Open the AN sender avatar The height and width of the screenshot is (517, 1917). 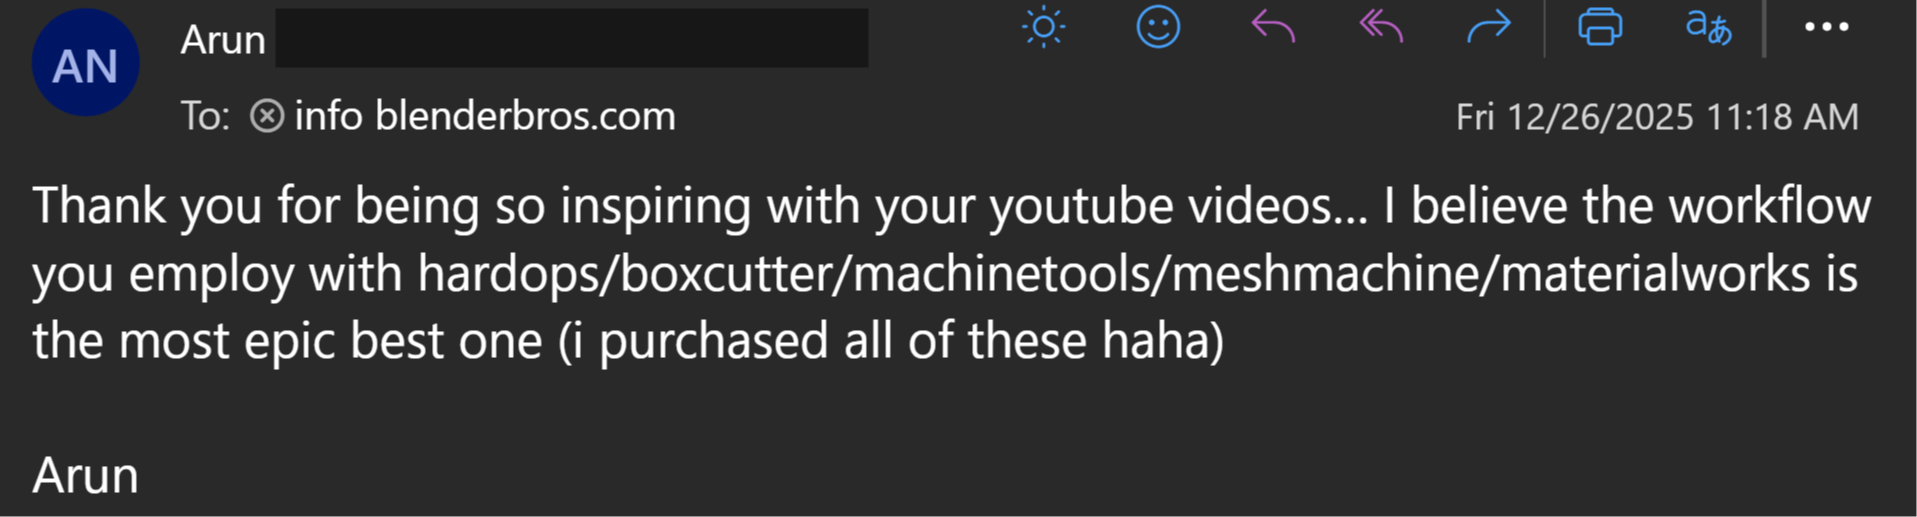pyautogui.click(x=85, y=63)
